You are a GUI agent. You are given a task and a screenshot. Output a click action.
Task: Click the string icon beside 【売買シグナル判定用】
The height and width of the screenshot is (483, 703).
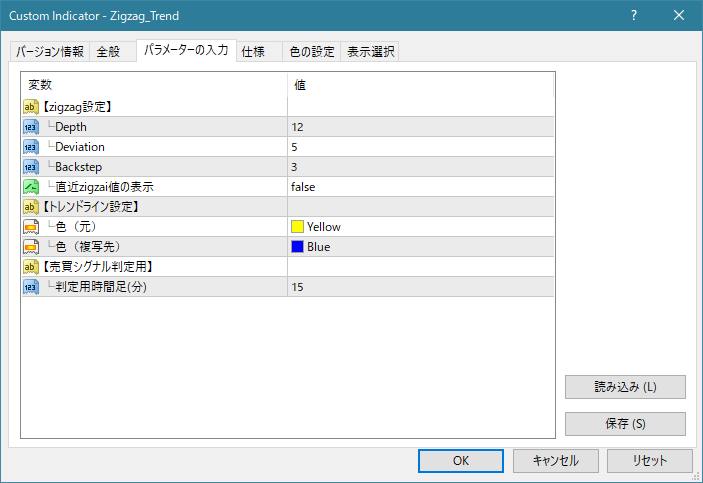point(30,267)
